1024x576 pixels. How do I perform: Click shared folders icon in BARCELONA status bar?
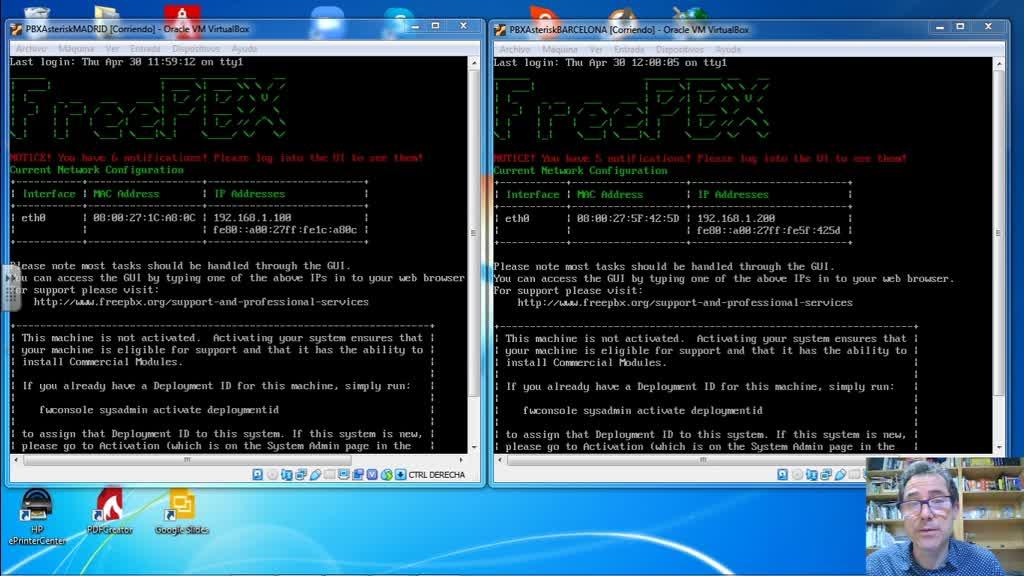(x=854, y=475)
